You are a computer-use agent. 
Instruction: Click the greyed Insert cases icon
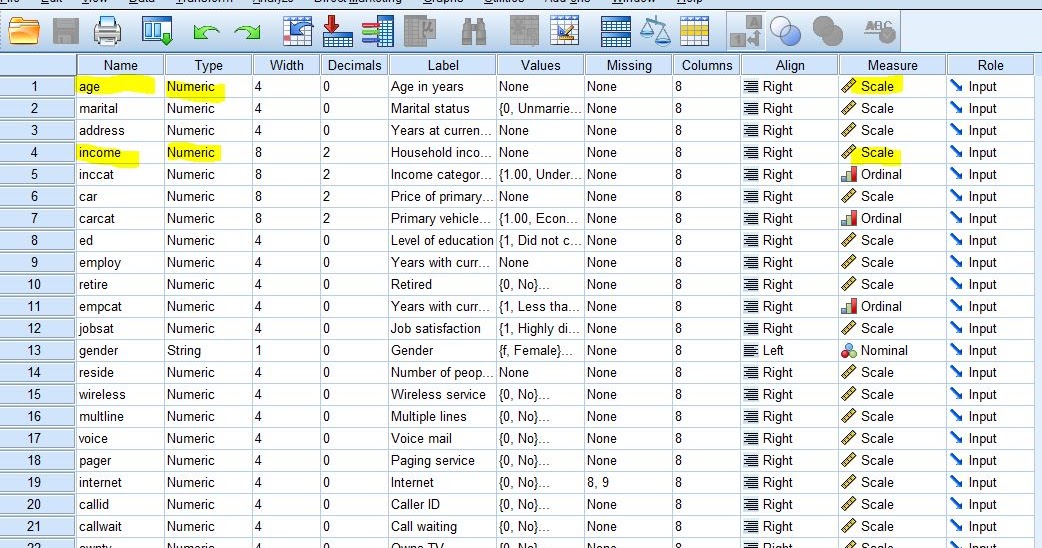tap(524, 31)
